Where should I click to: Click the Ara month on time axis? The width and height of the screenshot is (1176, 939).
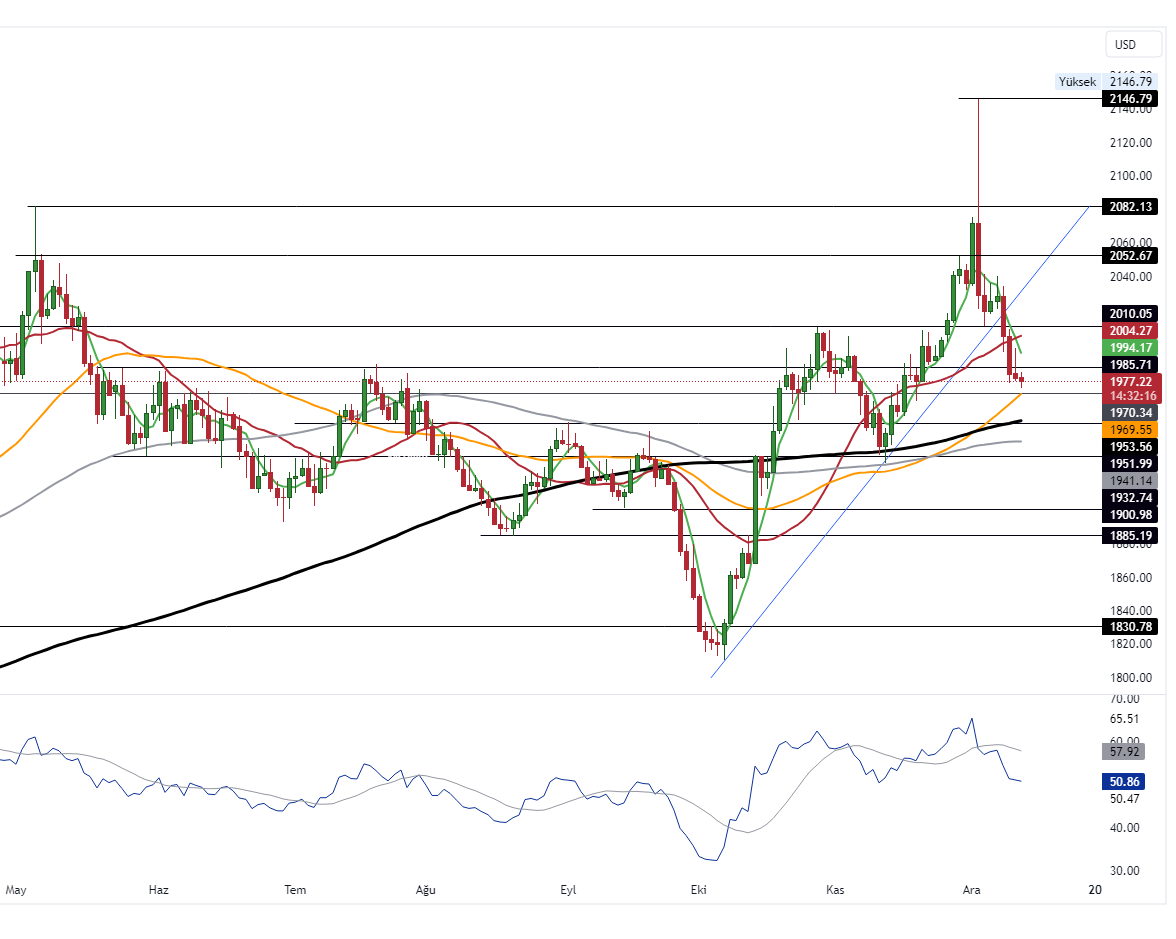[x=969, y=889]
